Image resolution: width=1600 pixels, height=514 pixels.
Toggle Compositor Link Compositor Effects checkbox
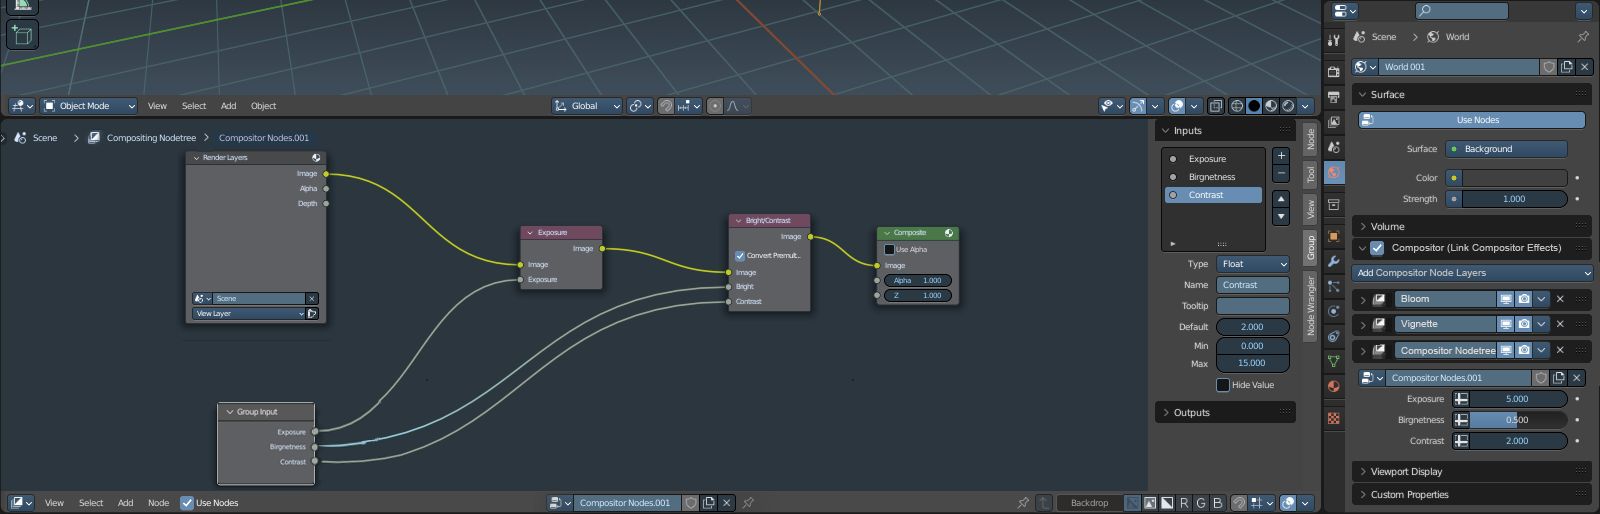click(x=1377, y=248)
